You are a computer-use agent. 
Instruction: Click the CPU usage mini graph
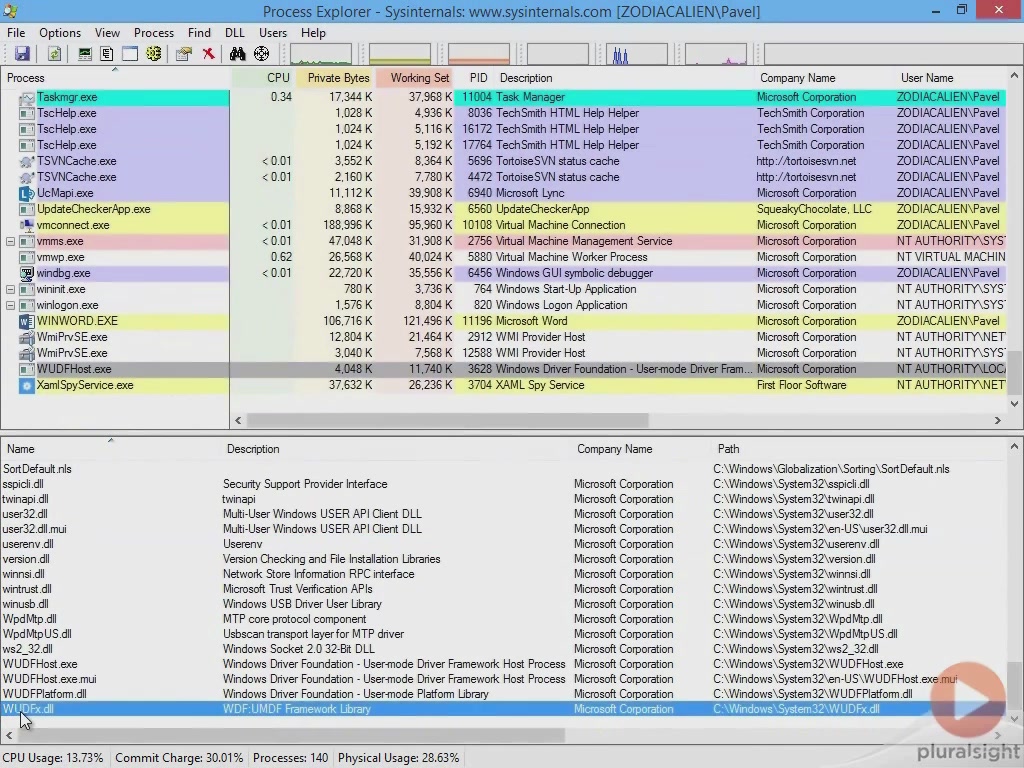point(321,54)
